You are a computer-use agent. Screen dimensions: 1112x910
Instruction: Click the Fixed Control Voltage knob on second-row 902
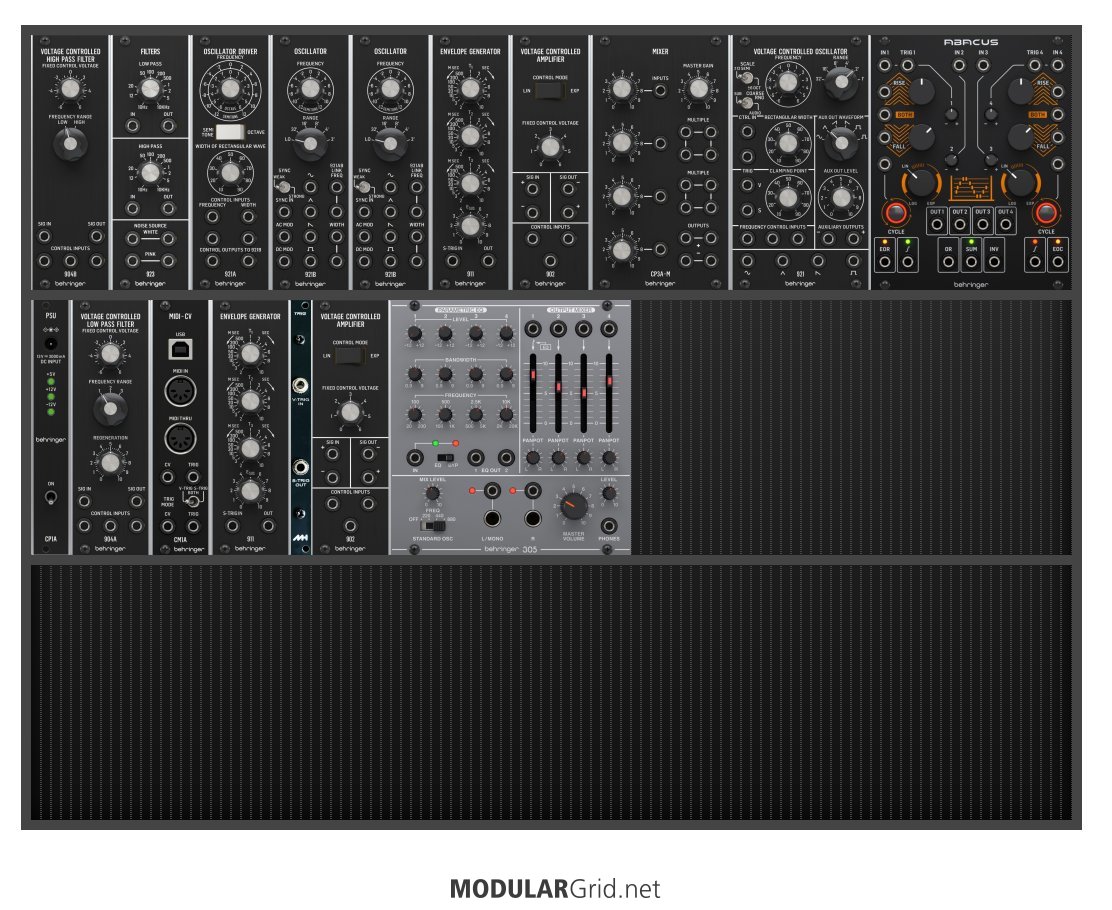[350, 412]
